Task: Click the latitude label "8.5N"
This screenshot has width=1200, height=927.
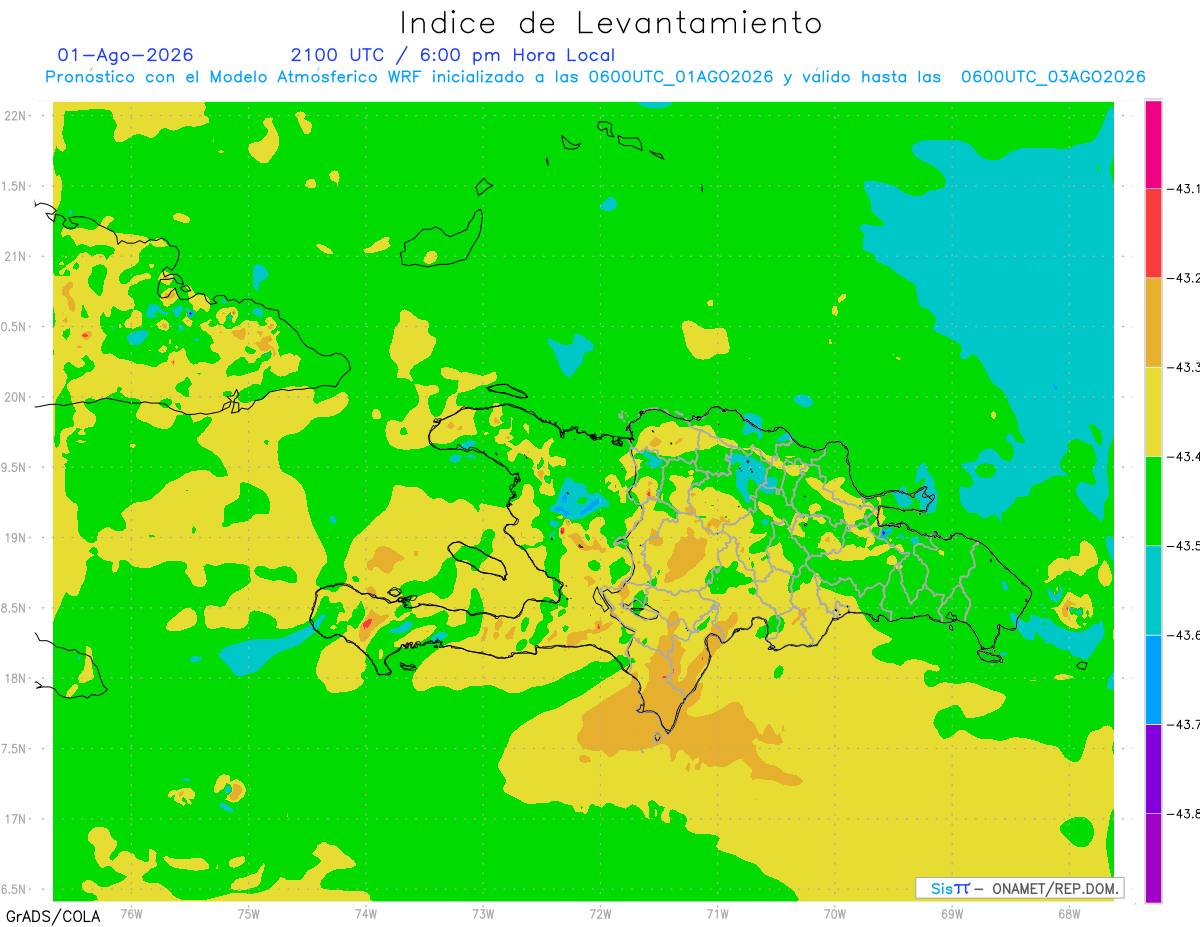Action: click(x=14, y=608)
